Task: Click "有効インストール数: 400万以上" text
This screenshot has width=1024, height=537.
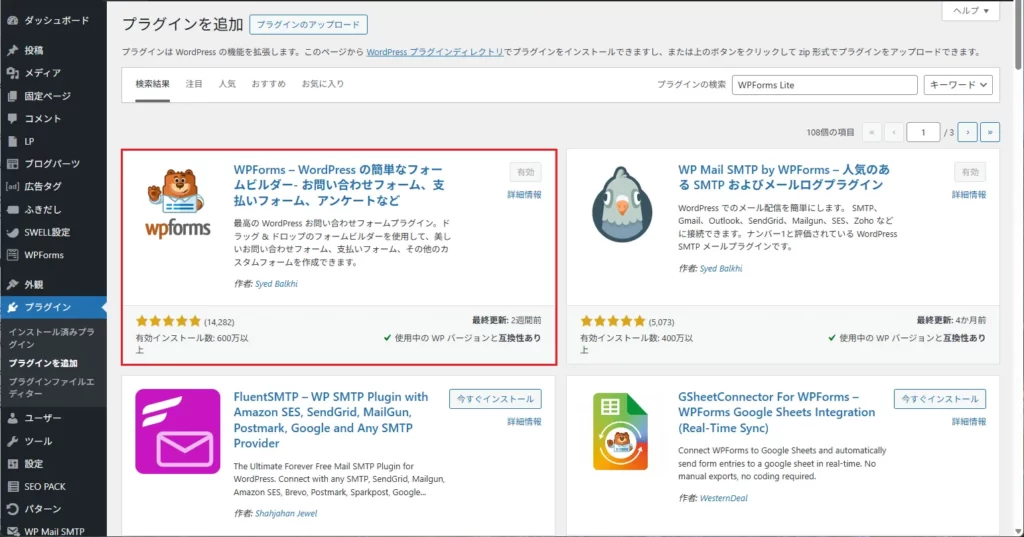Action: pyautogui.click(x=636, y=344)
